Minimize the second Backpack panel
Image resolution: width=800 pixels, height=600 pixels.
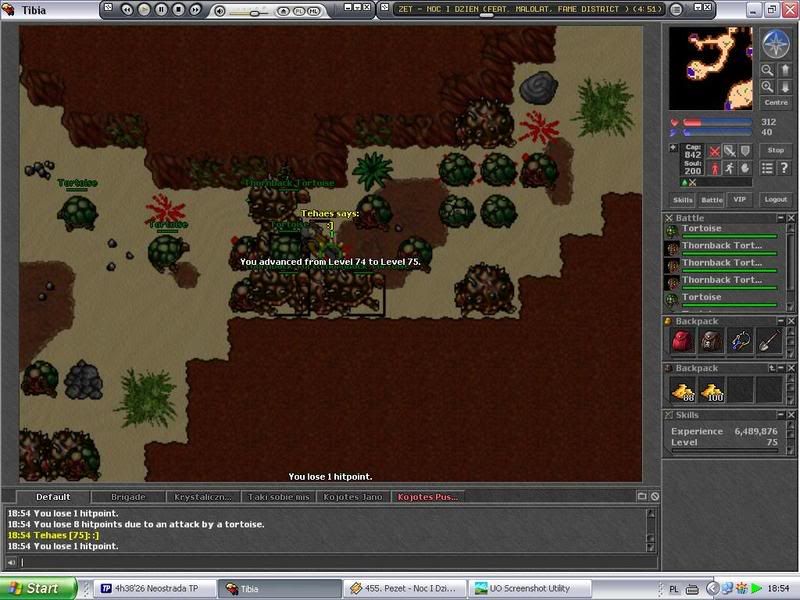click(781, 368)
